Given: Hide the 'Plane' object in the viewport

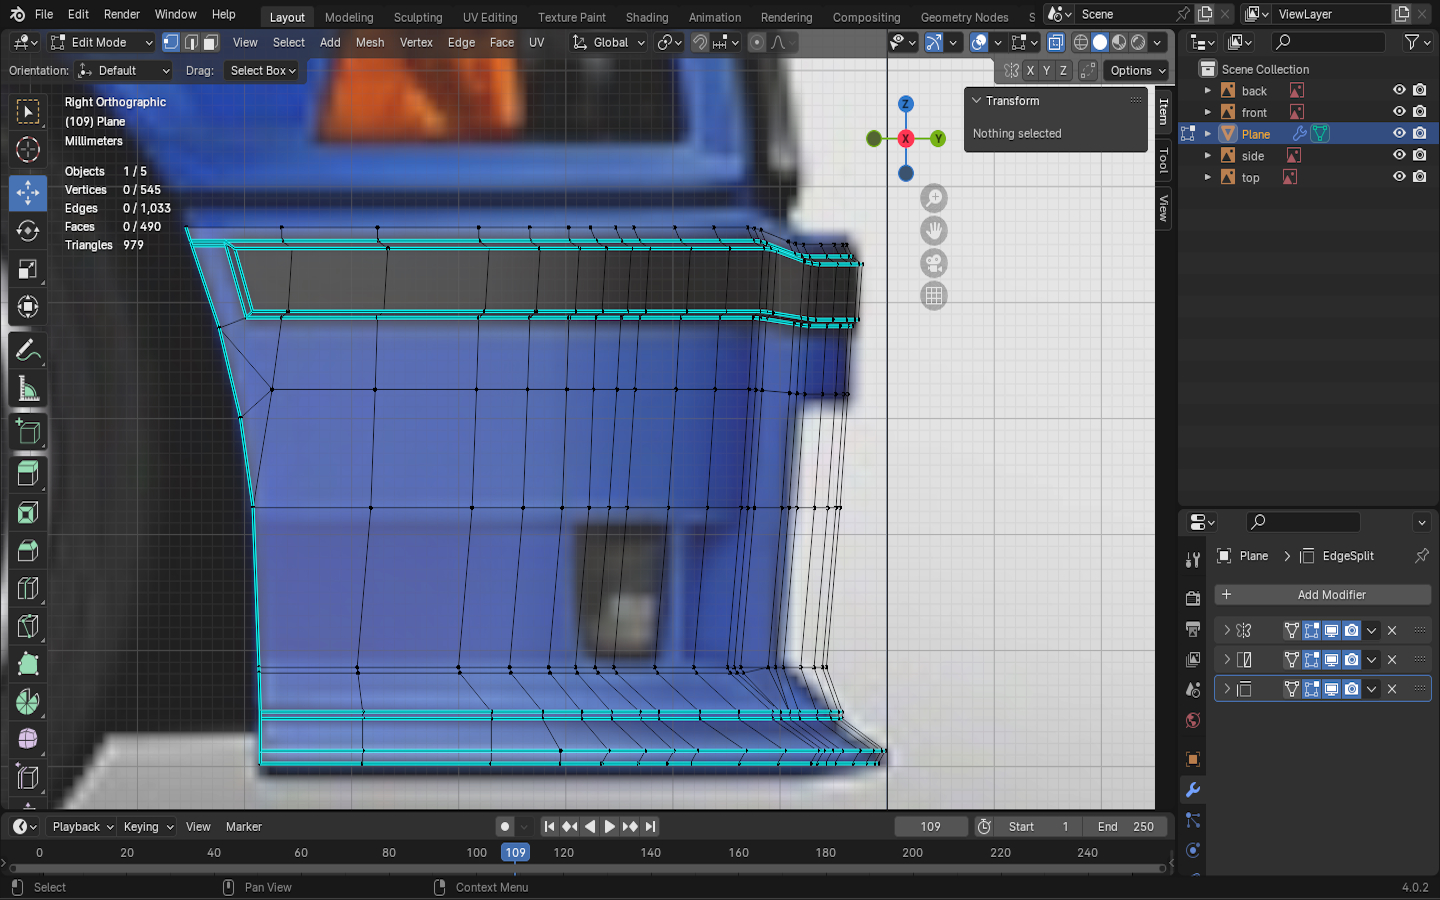Looking at the screenshot, I should pos(1399,133).
